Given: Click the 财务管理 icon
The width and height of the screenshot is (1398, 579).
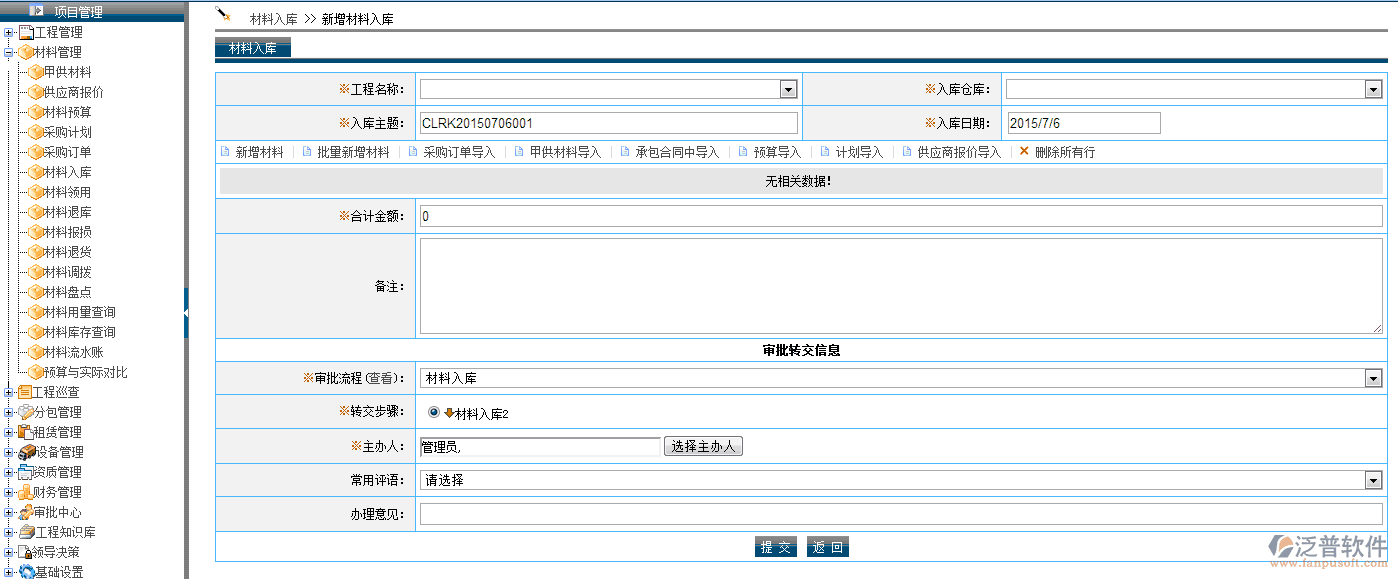Looking at the screenshot, I should click(26, 492).
